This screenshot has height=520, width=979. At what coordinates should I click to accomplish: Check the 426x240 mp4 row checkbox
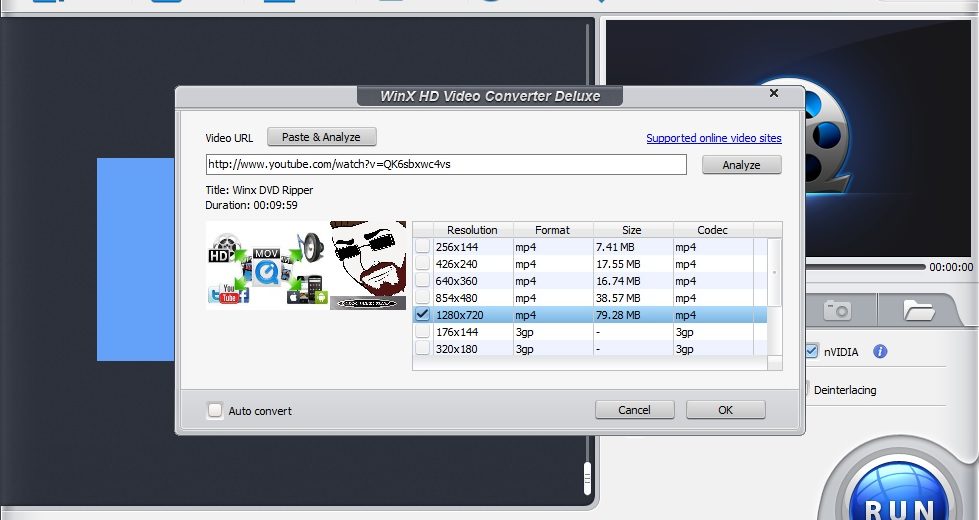[x=423, y=263]
